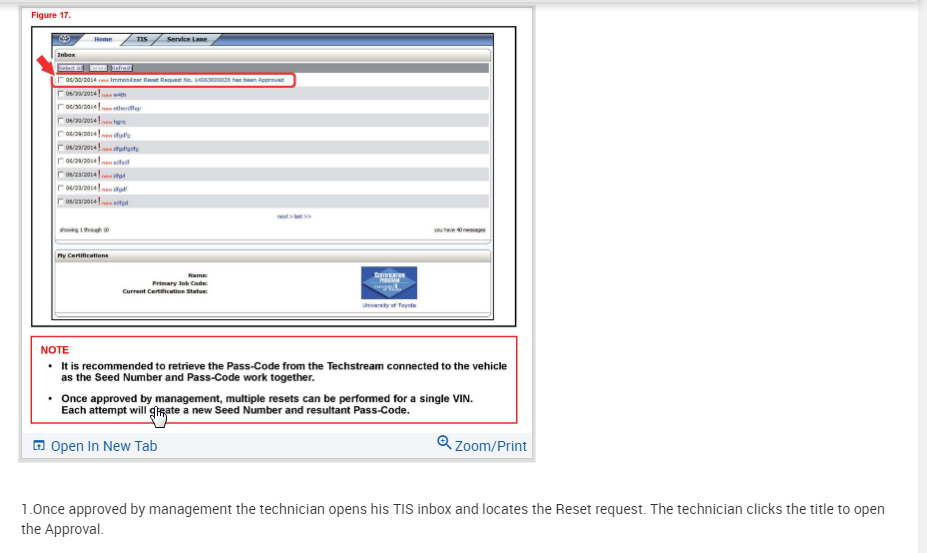Screen dimensions: 927x553
Task: Open the w4th message title
Action: [119, 95]
